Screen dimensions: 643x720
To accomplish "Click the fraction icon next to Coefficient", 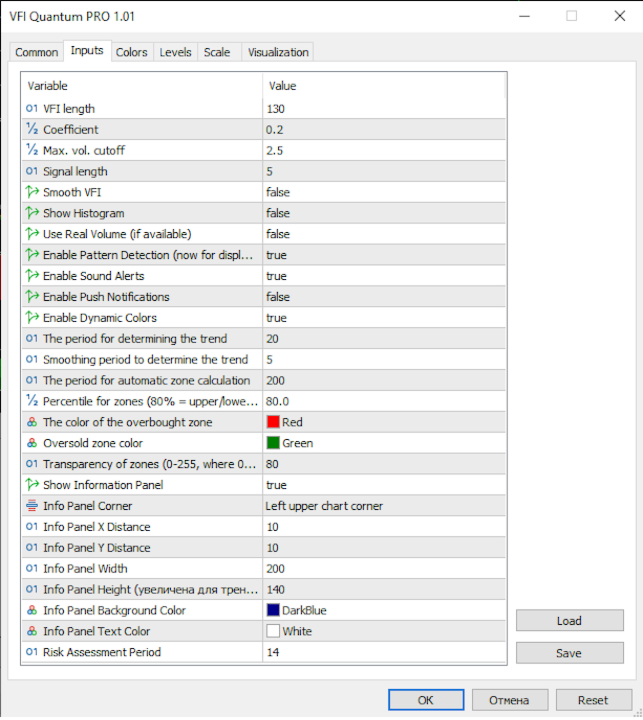I will pyautogui.click(x=32, y=129).
